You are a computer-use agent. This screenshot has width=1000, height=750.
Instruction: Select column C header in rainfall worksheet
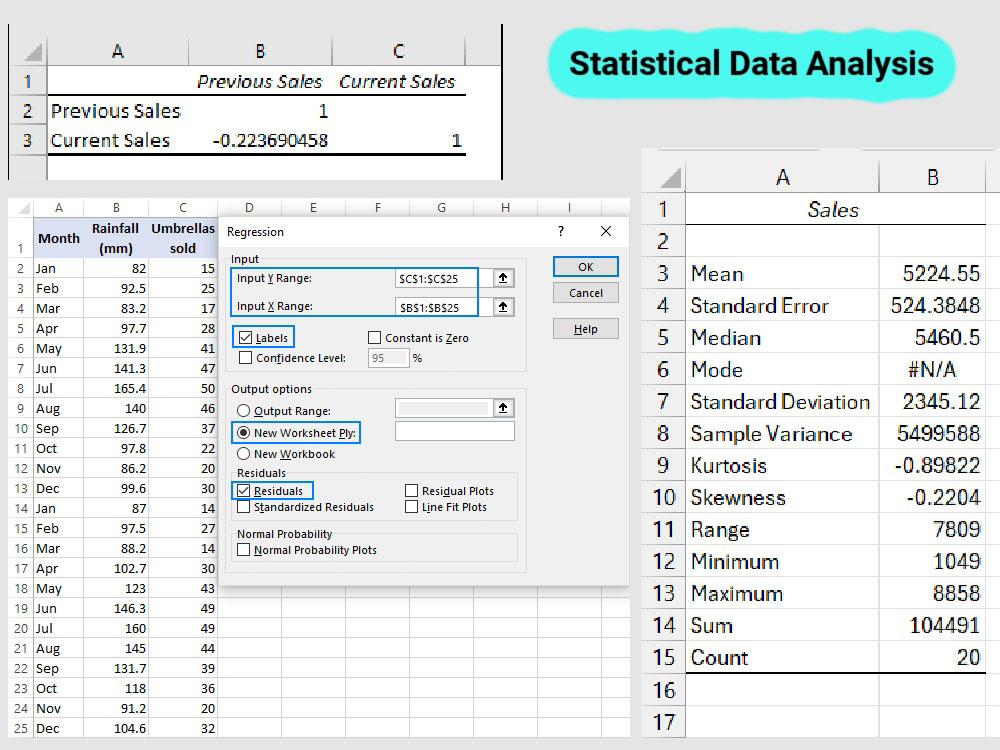(x=183, y=208)
